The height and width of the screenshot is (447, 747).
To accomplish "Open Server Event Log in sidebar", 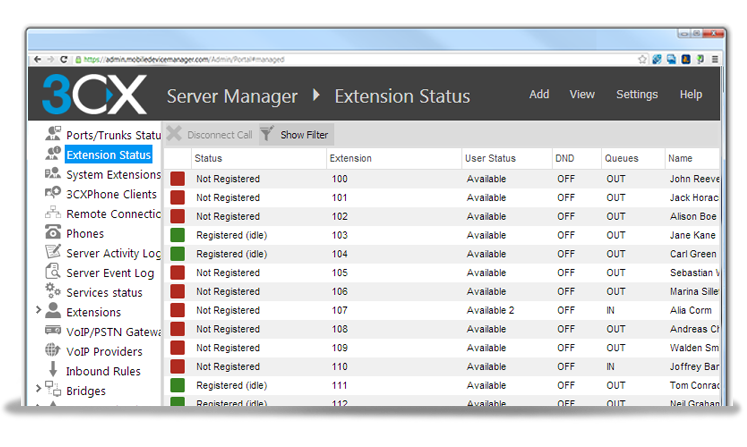I will (110, 273).
